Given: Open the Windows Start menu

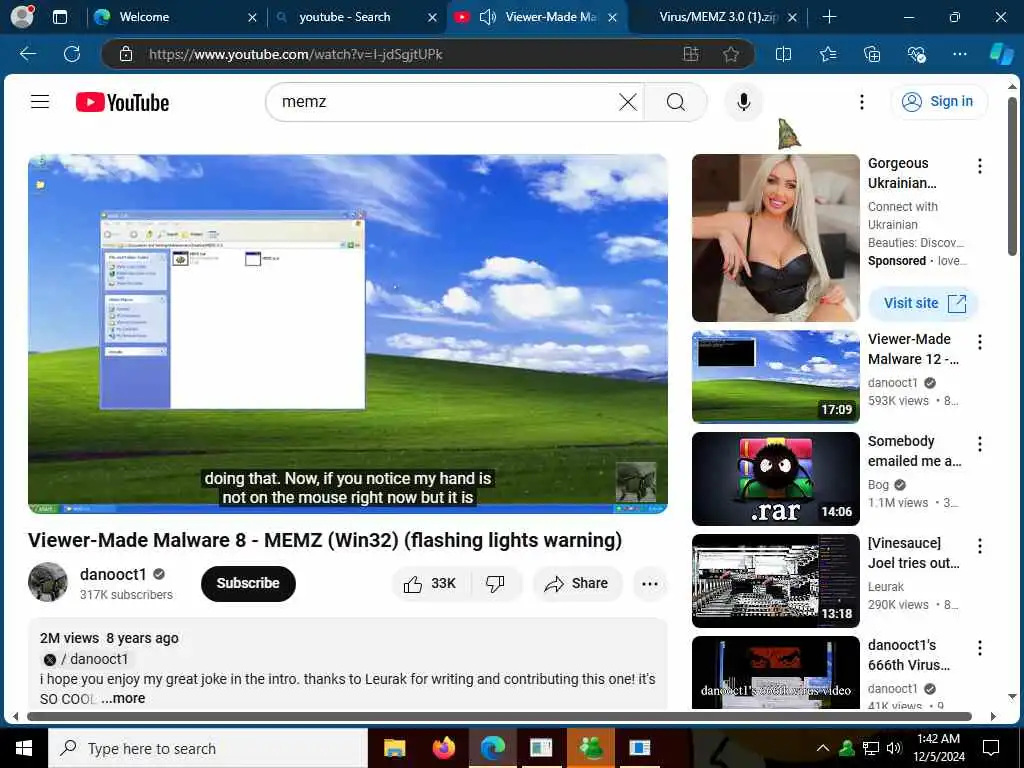Looking at the screenshot, I should click(x=24, y=748).
